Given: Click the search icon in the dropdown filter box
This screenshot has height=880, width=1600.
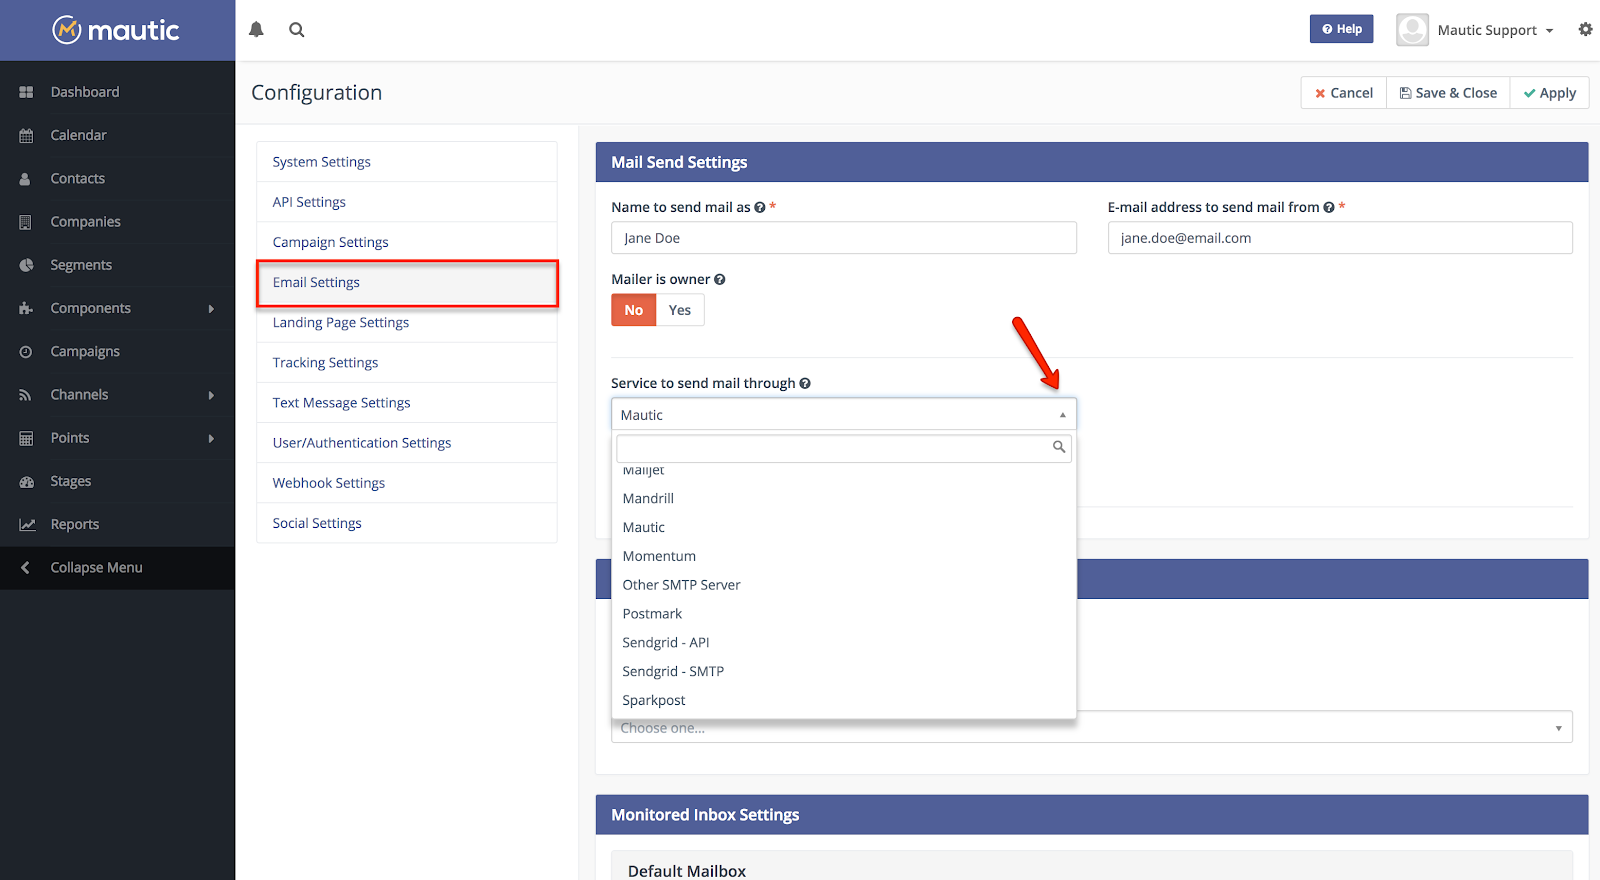Looking at the screenshot, I should 1058,447.
